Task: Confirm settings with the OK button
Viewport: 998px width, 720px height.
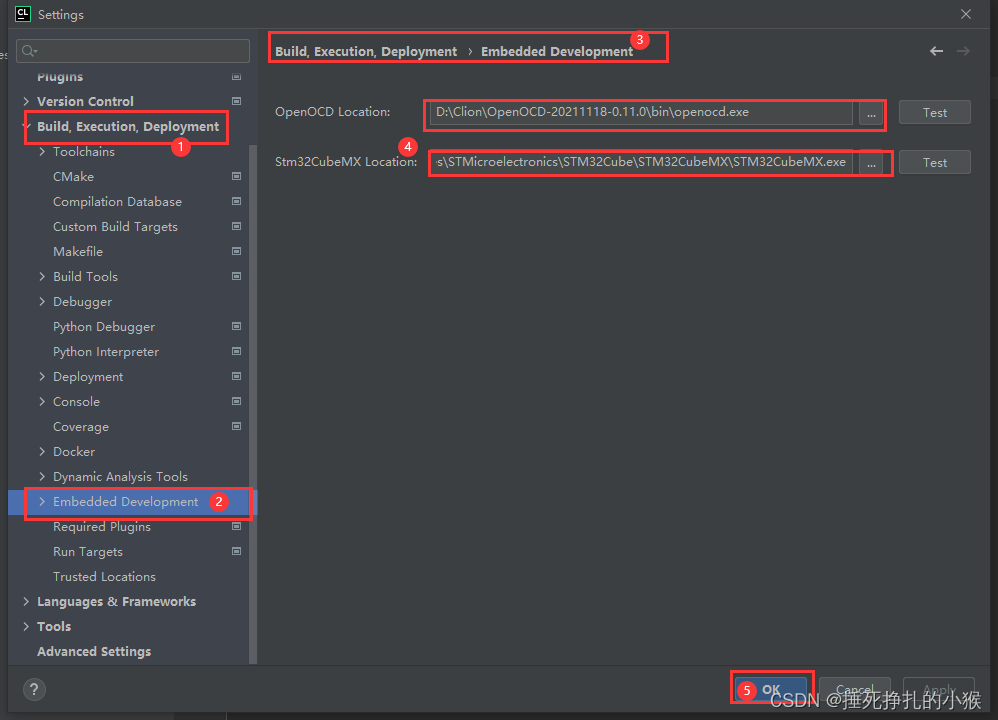Action: click(x=771, y=689)
